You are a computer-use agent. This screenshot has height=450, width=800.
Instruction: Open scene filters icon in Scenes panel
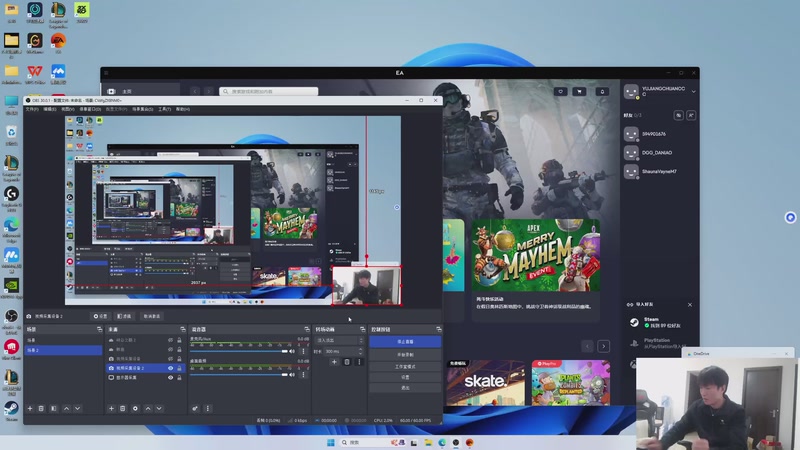tap(54, 409)
